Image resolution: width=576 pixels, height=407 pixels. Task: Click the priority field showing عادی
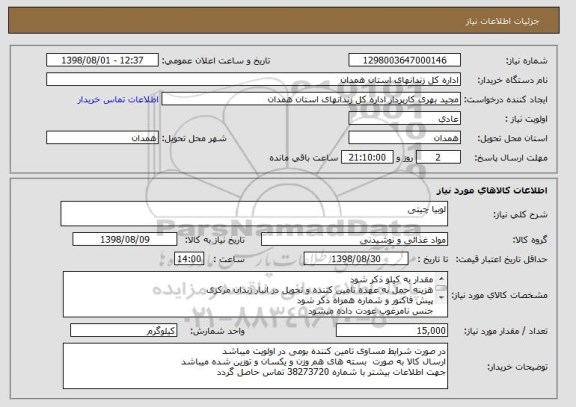click(x=404, y=119)
